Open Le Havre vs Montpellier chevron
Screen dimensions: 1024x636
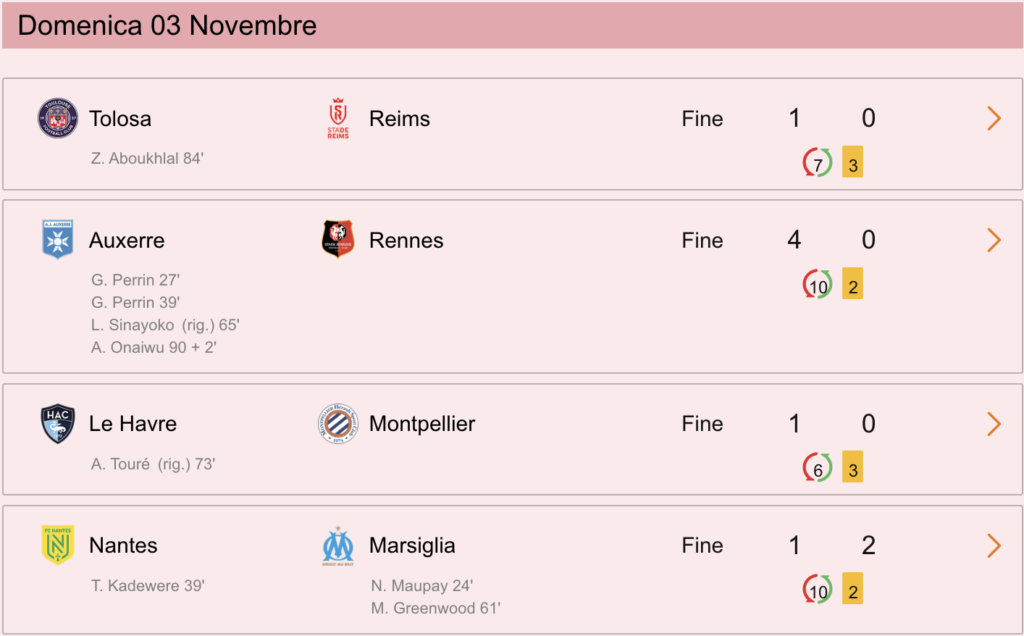pyautogui.click(x=994, y=424)
